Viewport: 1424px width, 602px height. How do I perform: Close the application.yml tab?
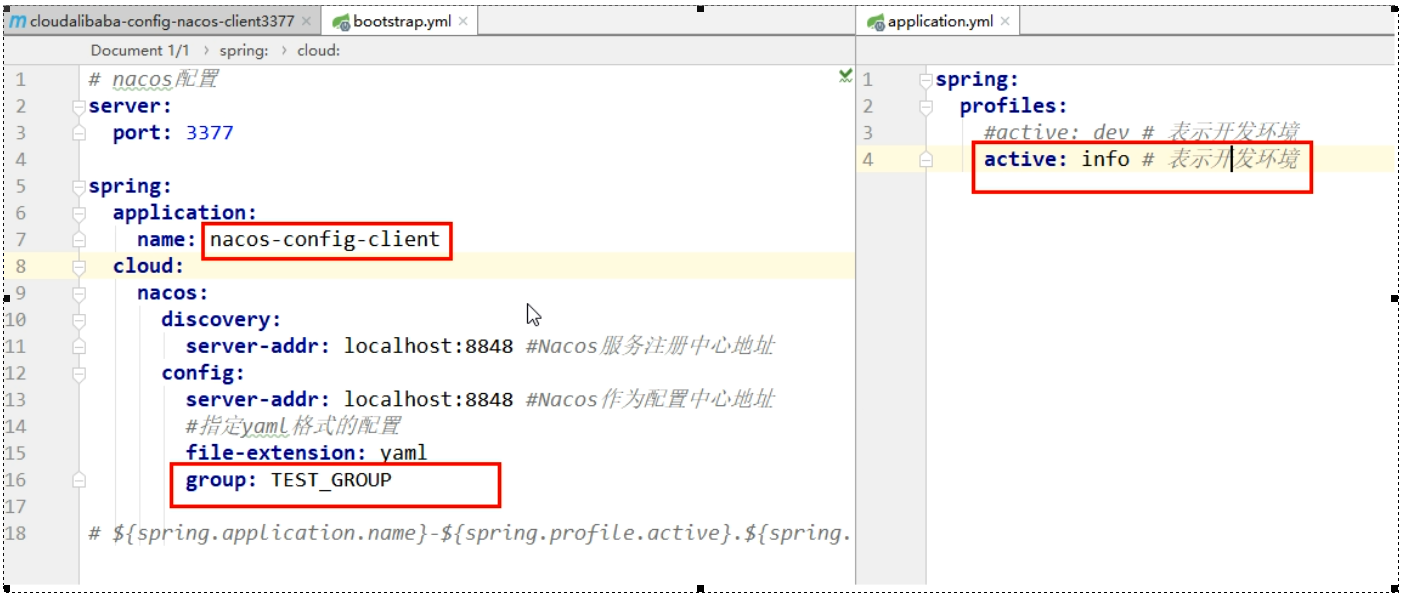[x=1005, y=21]
